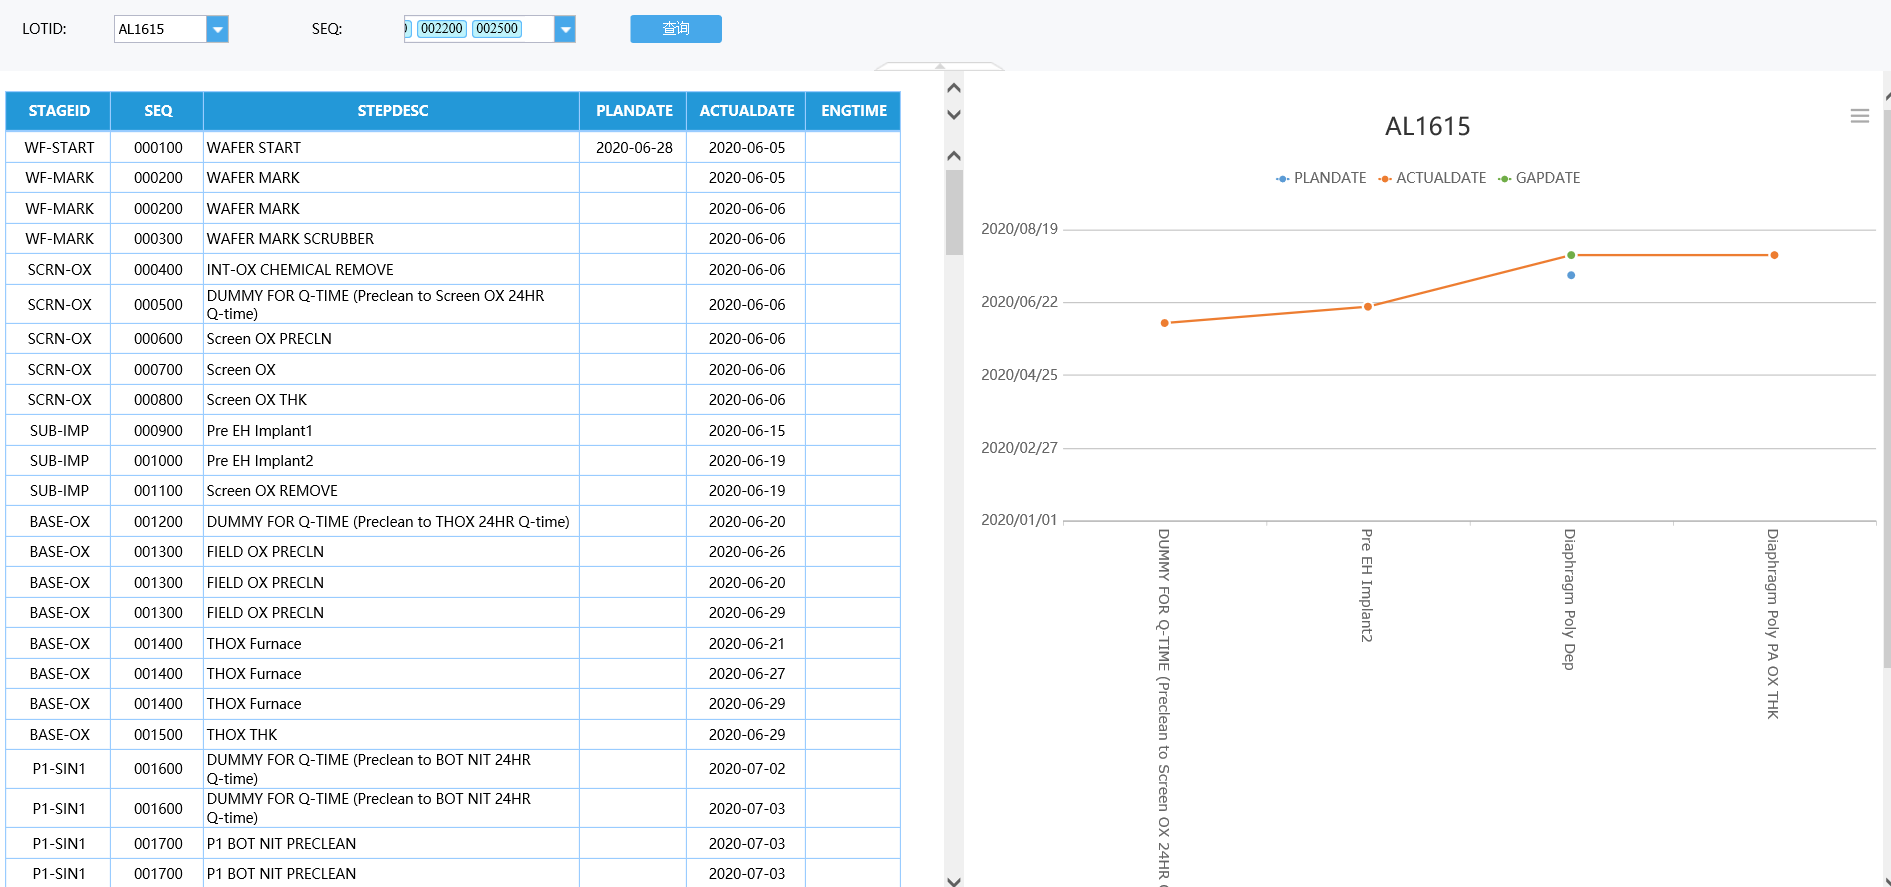
Task: Click the WAFER MARK SCRUBBER cell
Action: (x=392, y=239)
